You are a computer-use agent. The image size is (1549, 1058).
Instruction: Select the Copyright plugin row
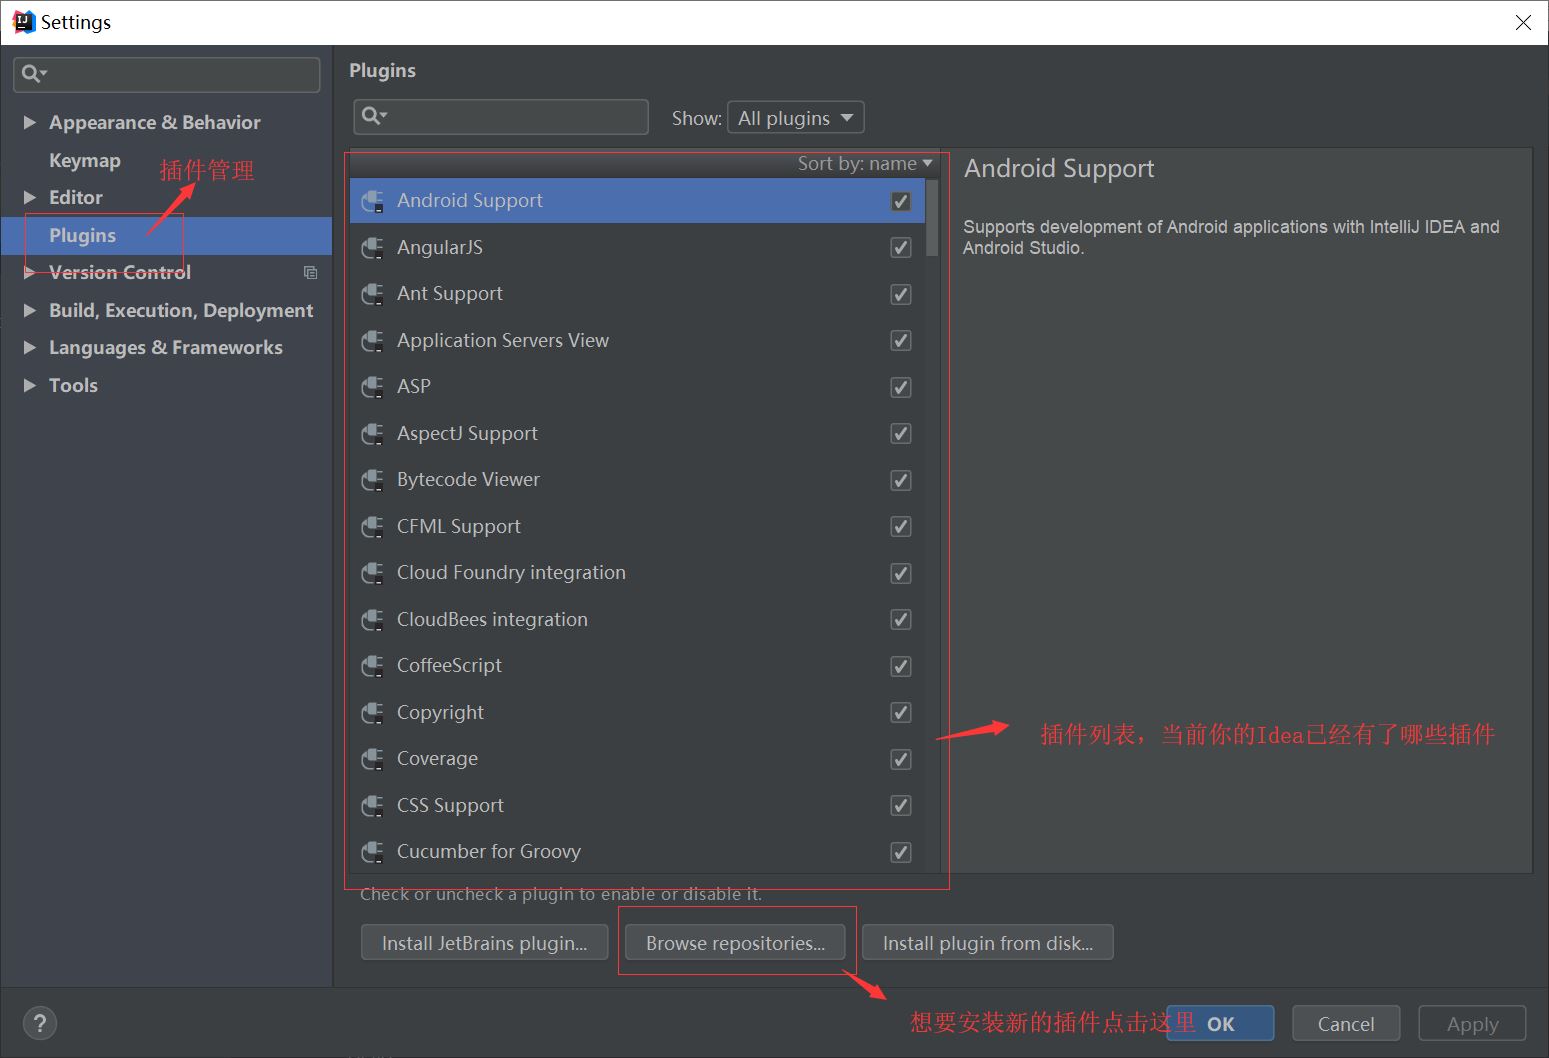[638, 713]
